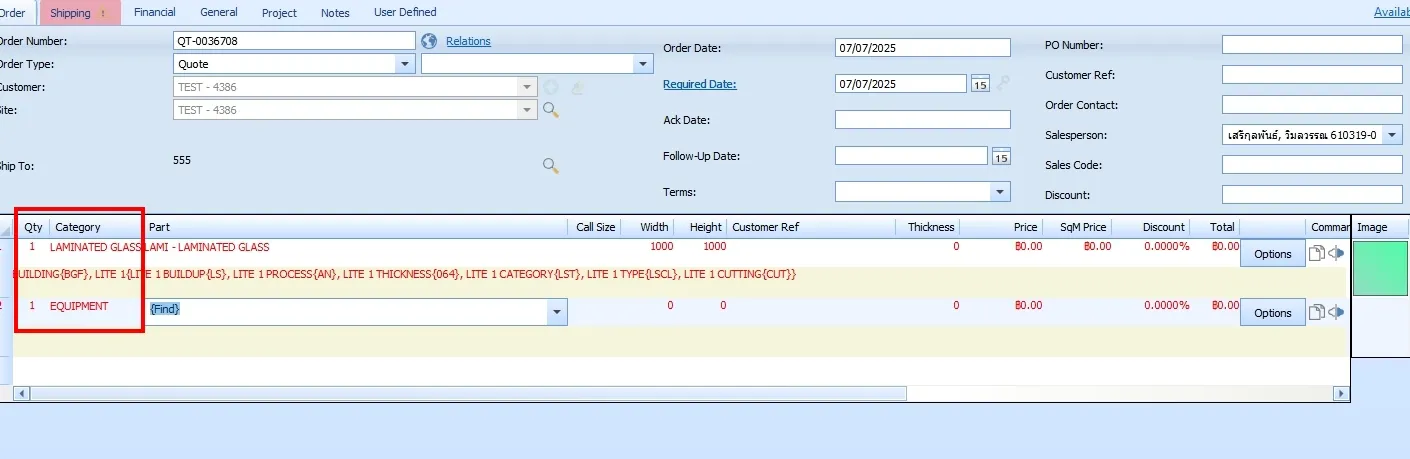1410x459 pixels.
Task: Click the Width column header
Action: coord(648,227)
